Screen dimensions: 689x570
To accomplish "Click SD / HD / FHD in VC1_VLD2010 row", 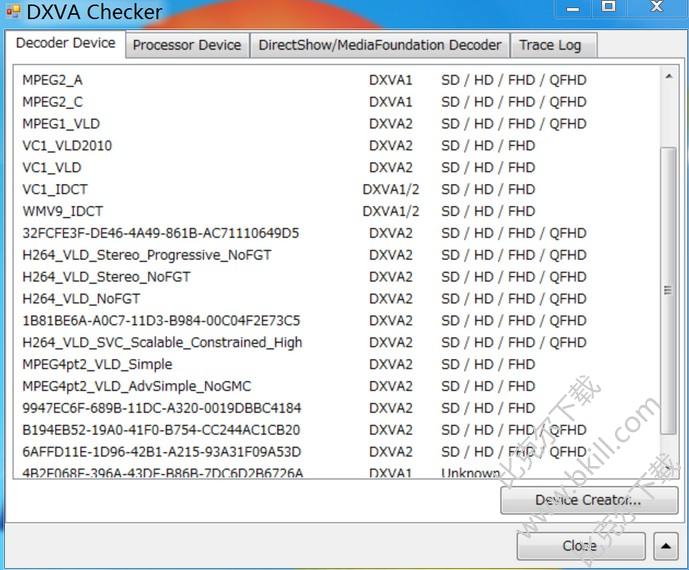I will pyautogui.click(x=488, y=145).
